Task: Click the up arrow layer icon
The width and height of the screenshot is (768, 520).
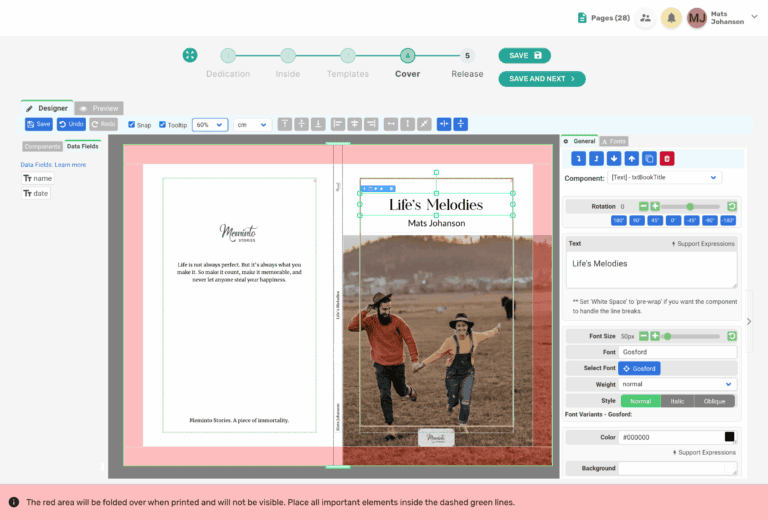Action: [x=631, y=158]
